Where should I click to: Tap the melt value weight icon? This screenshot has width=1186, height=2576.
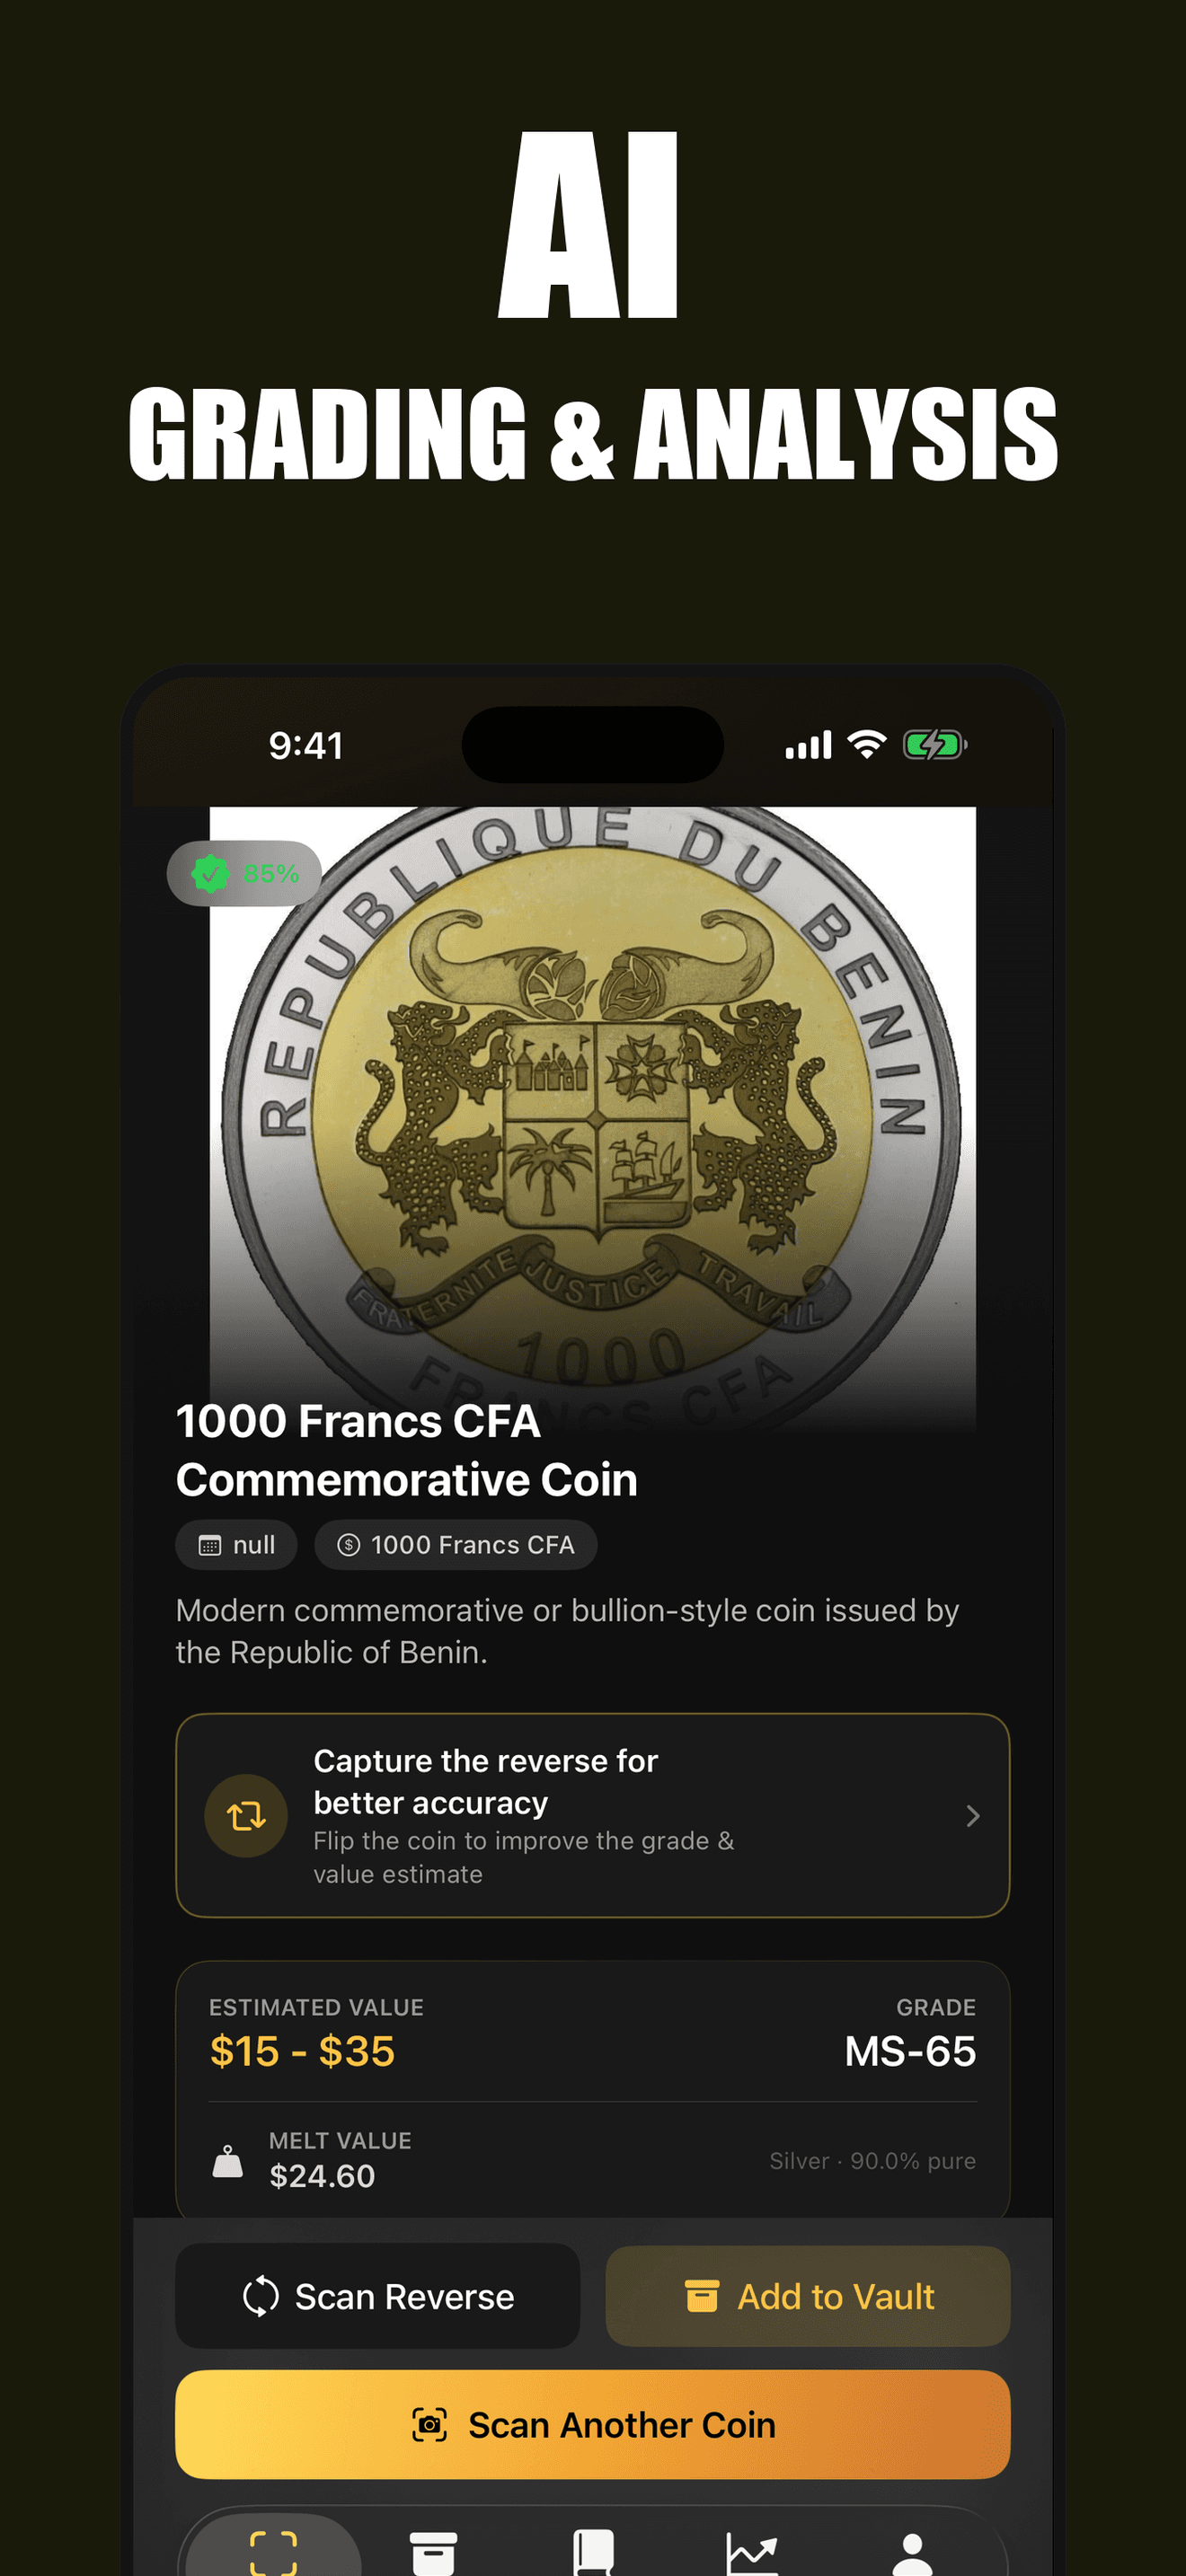pyautogui.click(x=228, y=2161)
